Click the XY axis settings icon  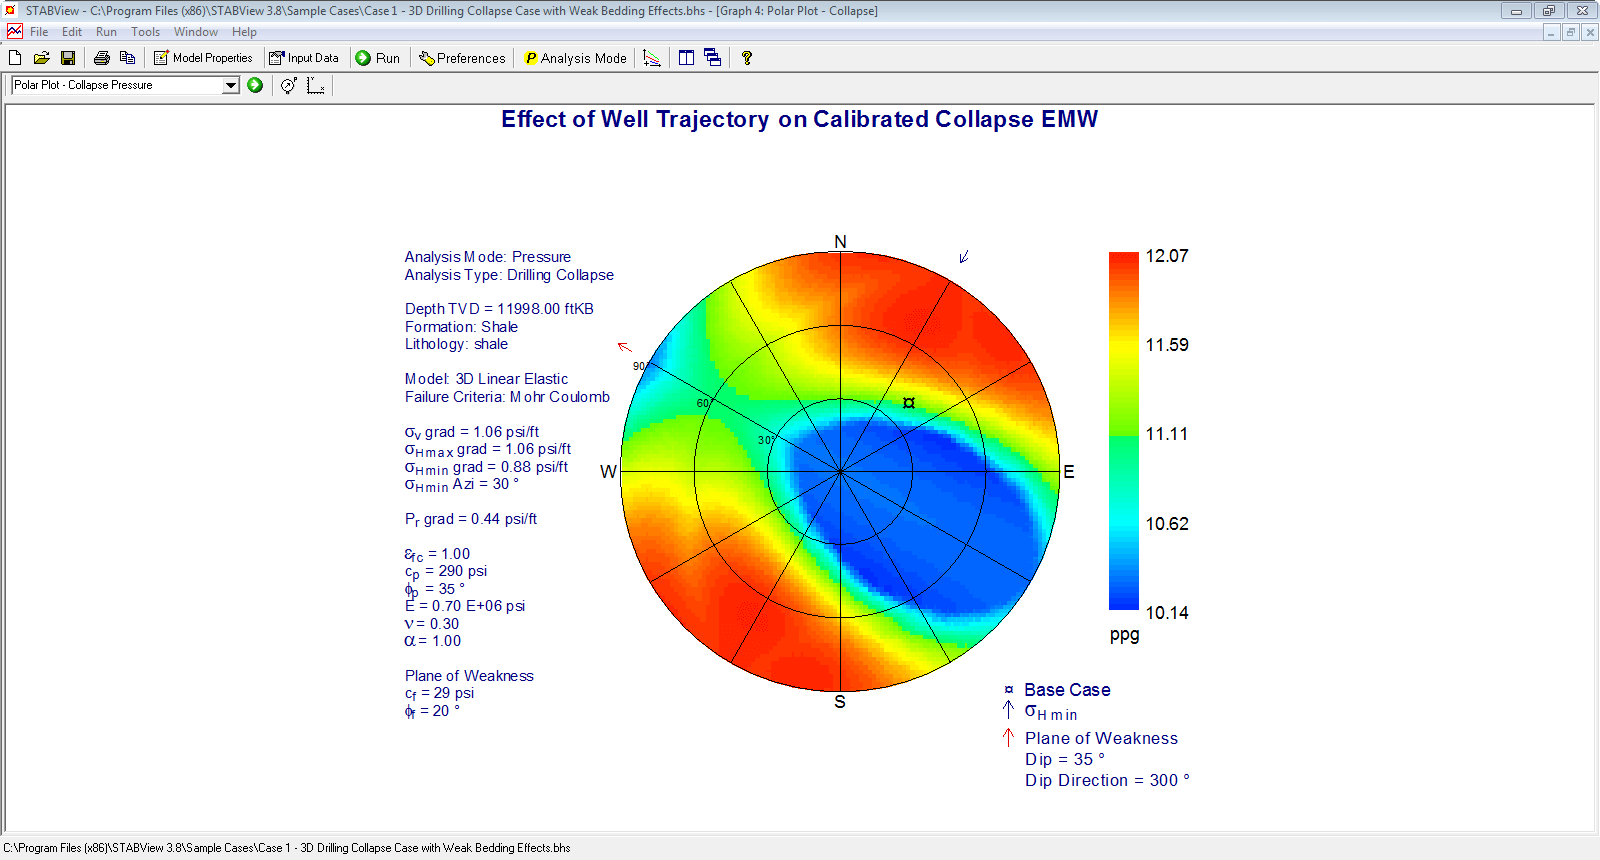coord(316,86)
